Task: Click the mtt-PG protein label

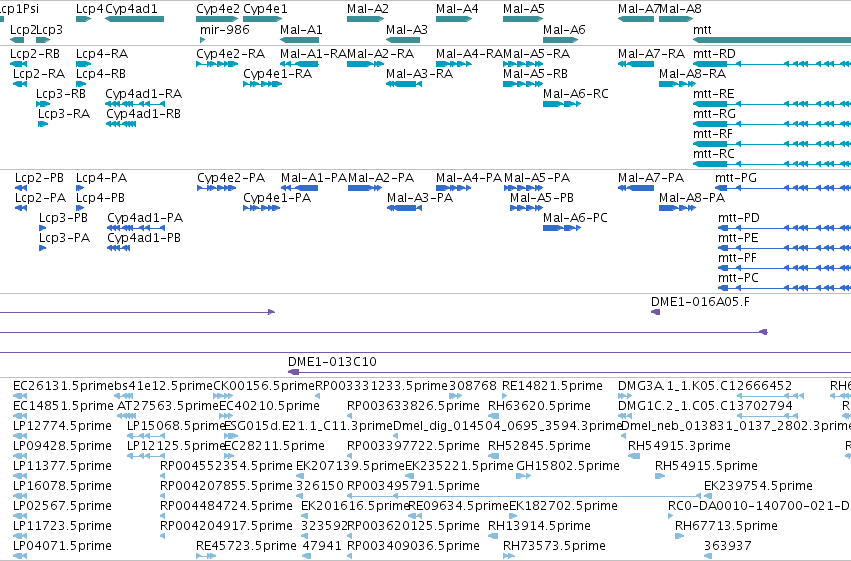Action: [x=736, y=178]
